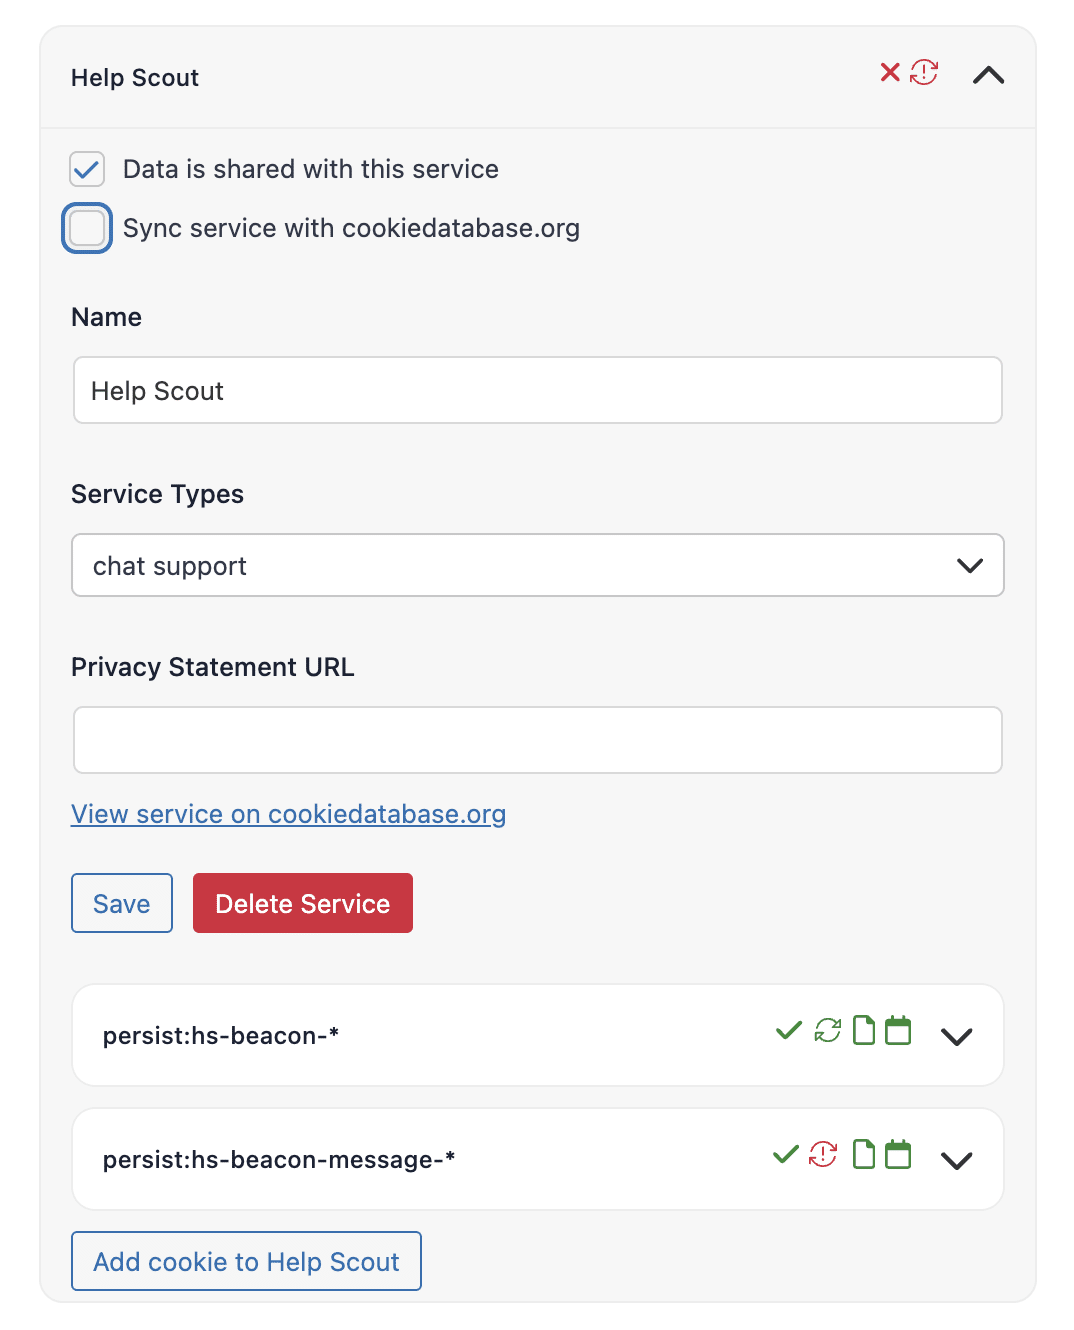
Task: Uncheck Data is shared with this service
Action: point(87,169)
